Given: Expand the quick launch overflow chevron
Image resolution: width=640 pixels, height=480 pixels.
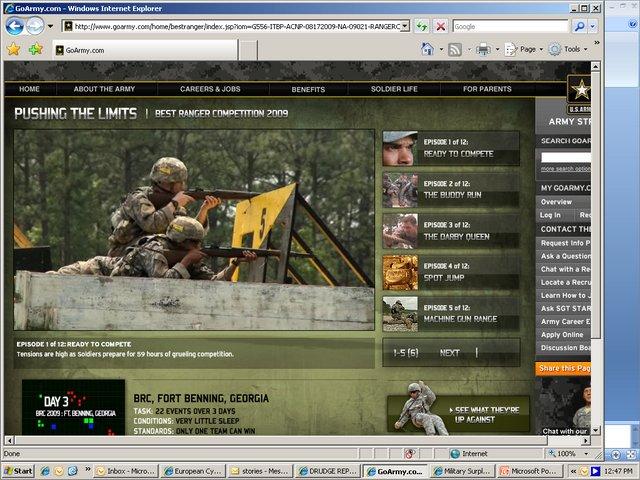Looking at the screenshot, I should point(87,469).
